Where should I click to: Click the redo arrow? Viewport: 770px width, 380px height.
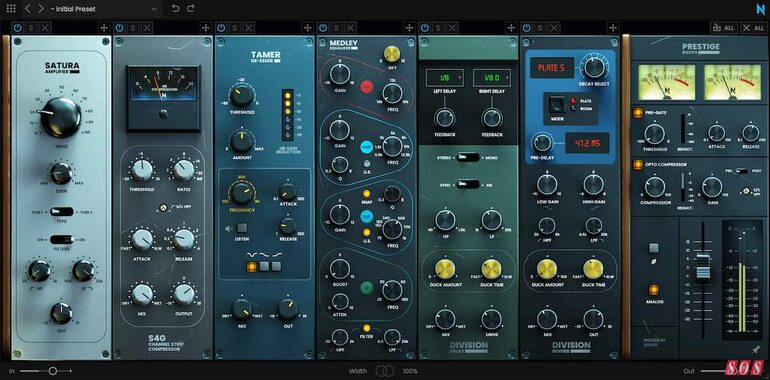pos(191,8)
